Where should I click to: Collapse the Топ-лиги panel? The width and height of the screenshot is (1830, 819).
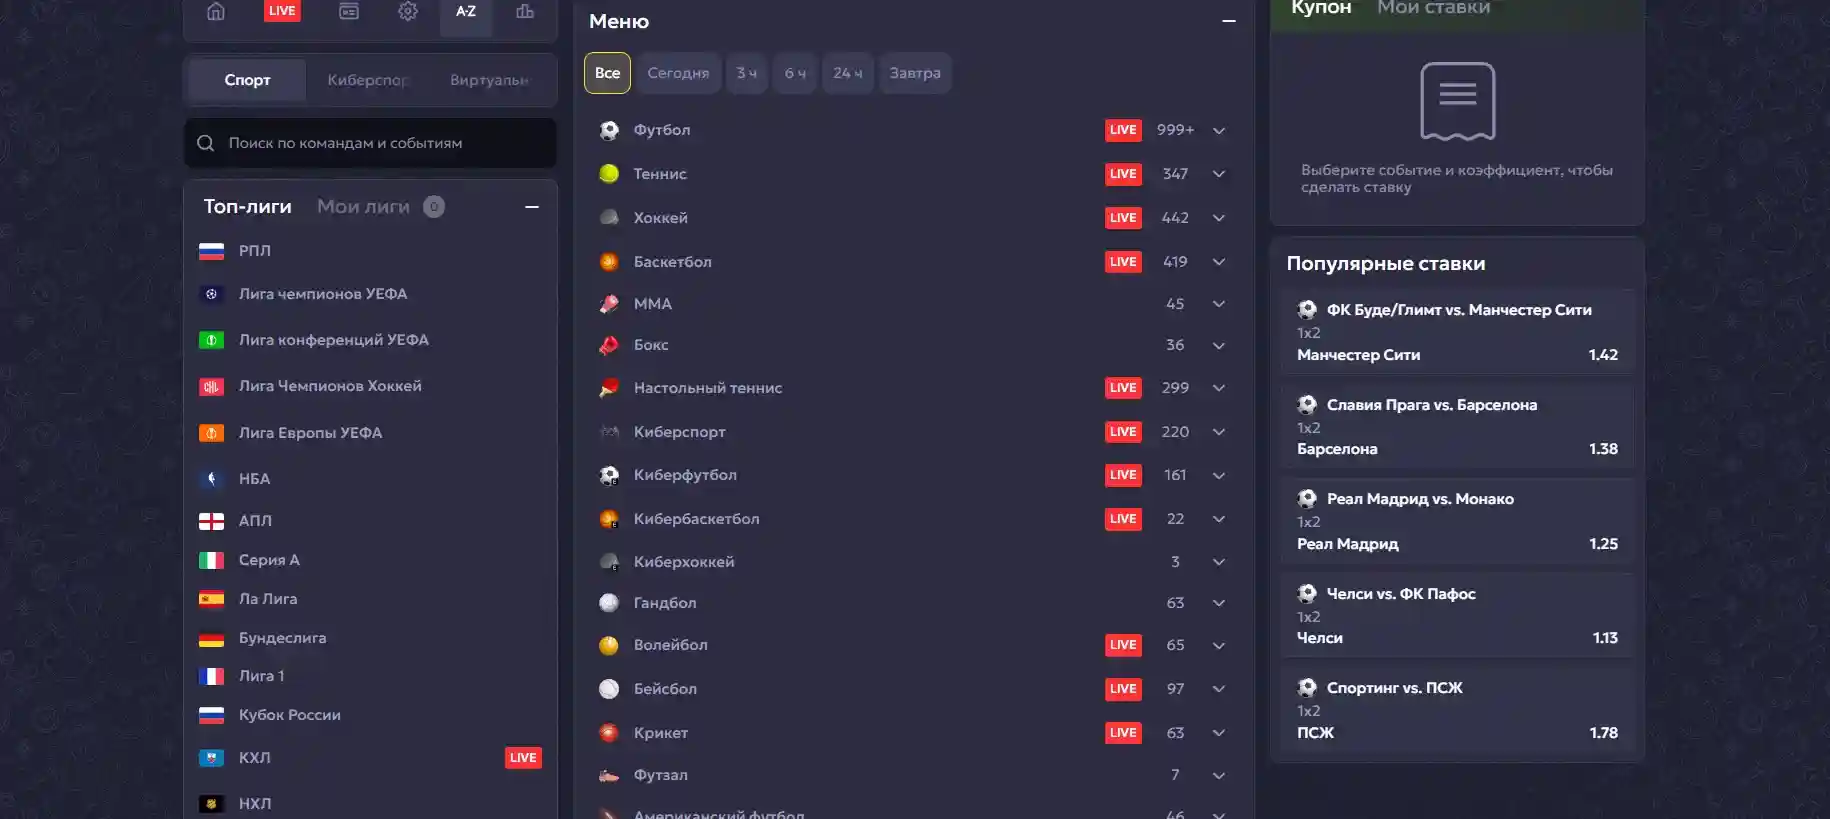(x=532, y=207)
